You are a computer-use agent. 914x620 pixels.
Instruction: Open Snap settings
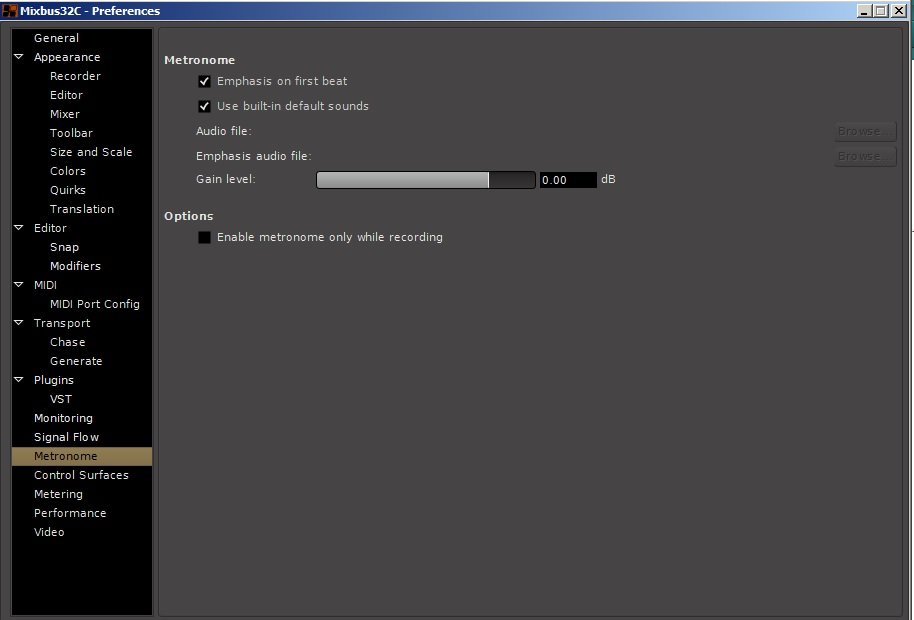[64, 247]
